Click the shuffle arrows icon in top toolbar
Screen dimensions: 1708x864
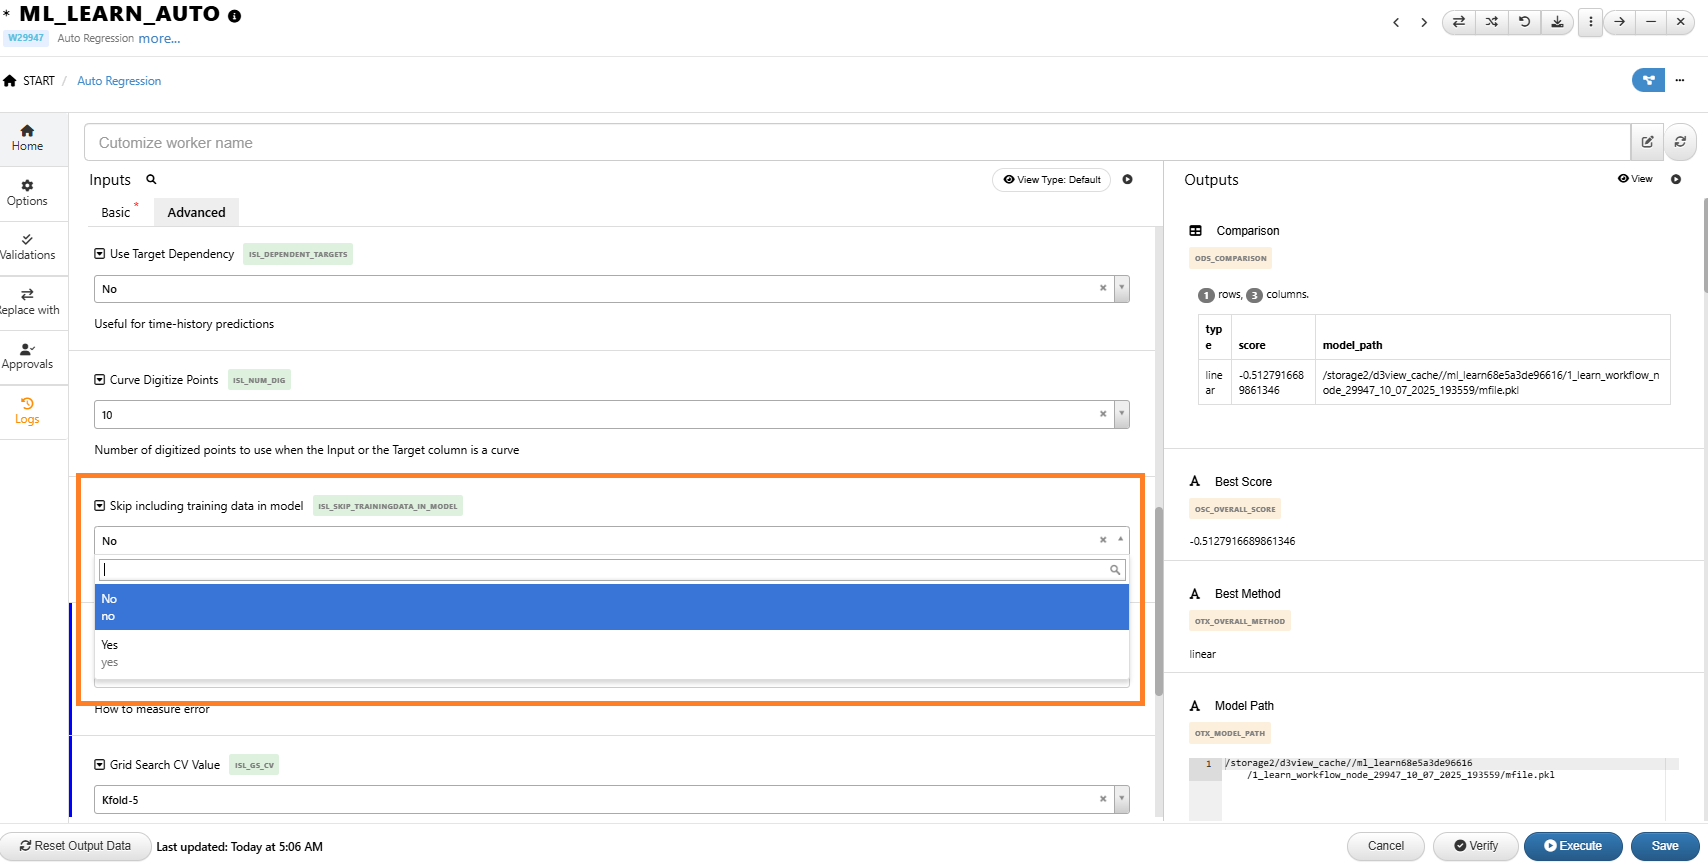(1491, 22)
